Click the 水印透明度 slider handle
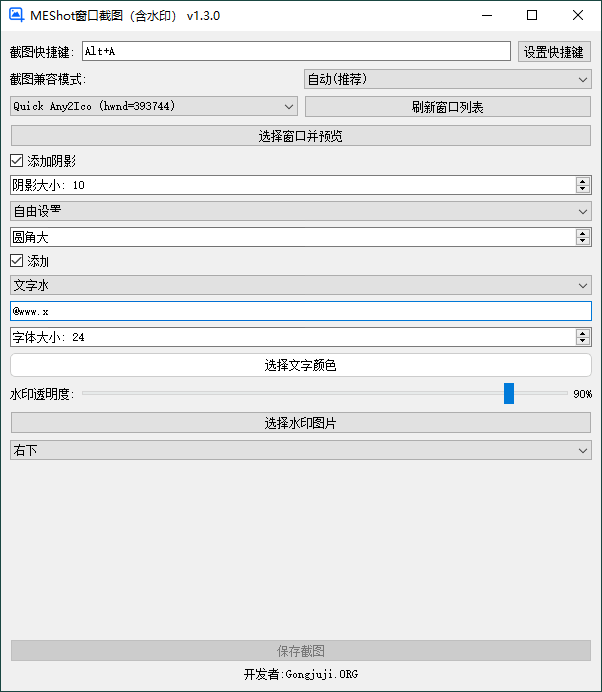The image size is (602, 692). [x=509, y=394]
